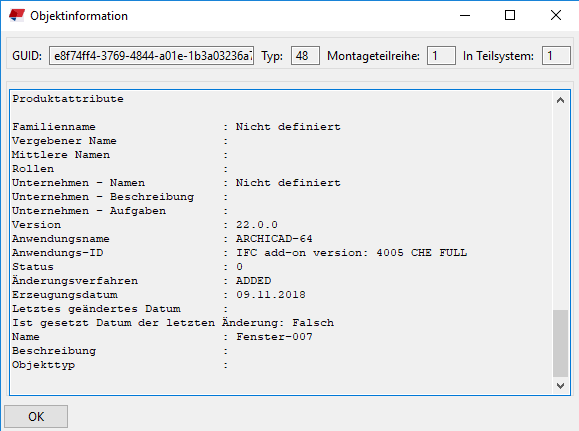Click the red app icon in title bar

pyautogui.click(x=17, y=16)
